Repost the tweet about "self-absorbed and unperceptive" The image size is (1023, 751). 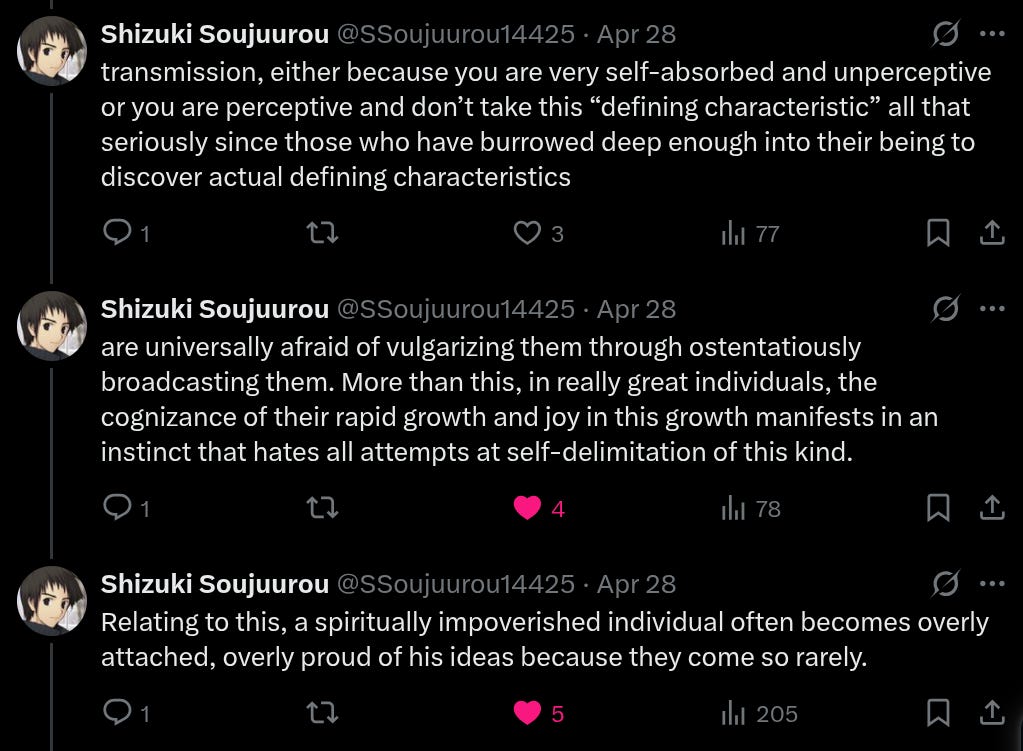pyautogui.click(x=322, y=233)
